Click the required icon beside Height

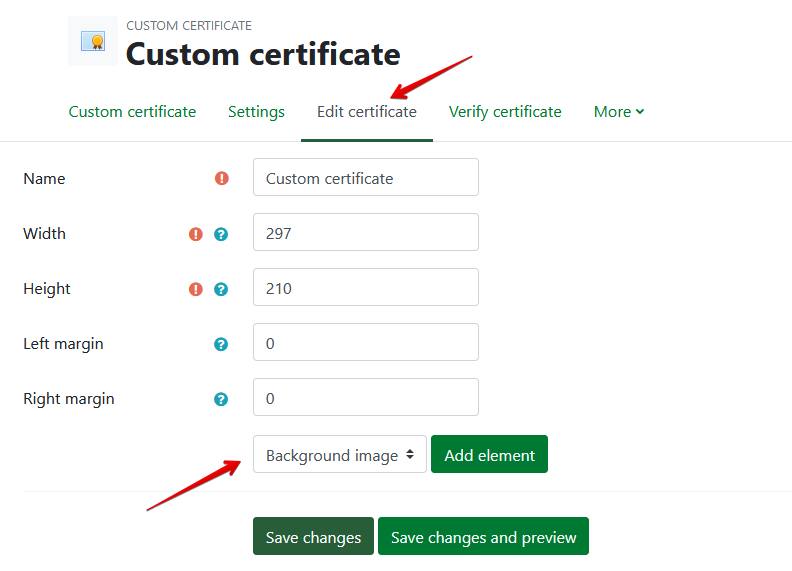[x=196, y=289]
